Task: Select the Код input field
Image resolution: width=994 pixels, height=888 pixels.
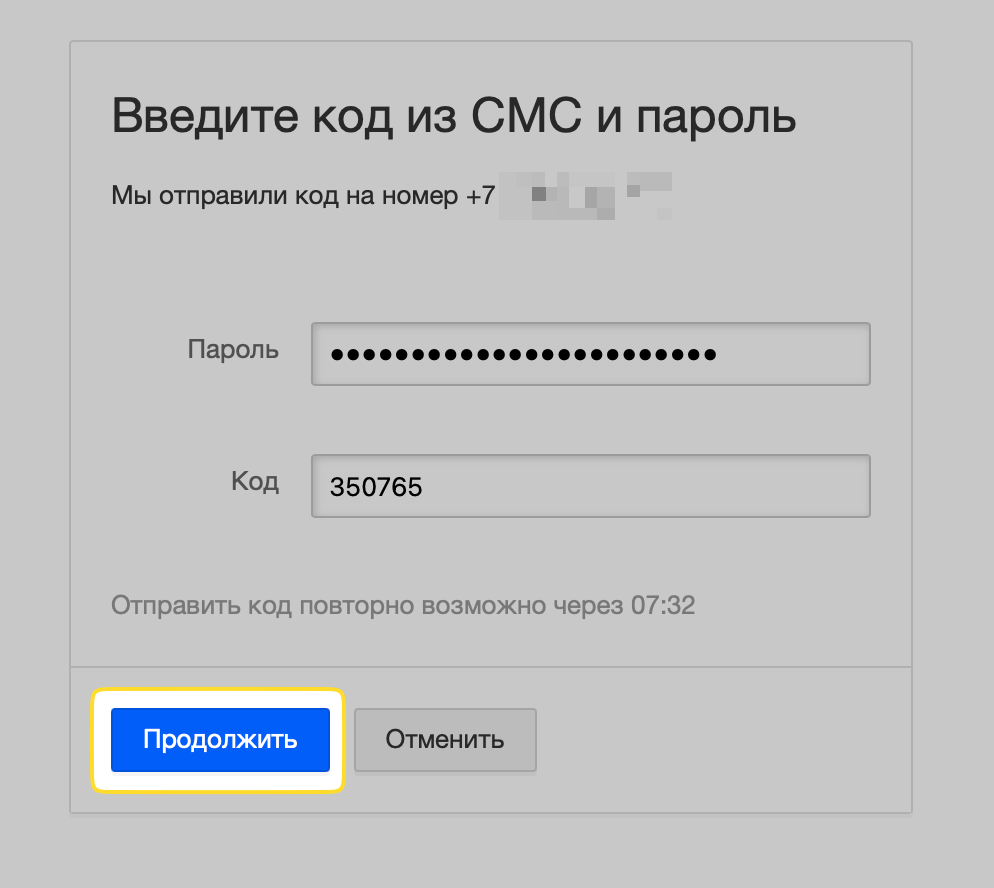Action: click(590, 486)
